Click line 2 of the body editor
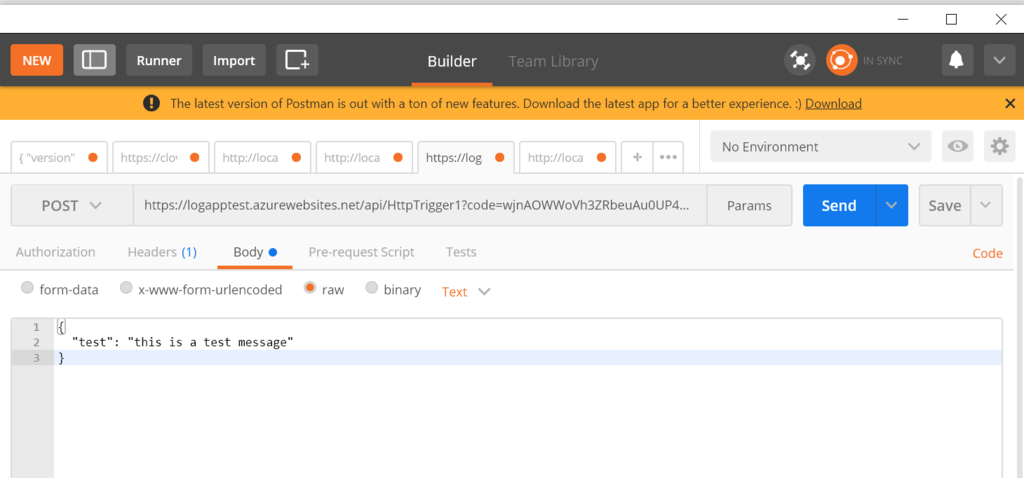Image resolution: width=1024 pixels, height=478 pixels. 528,342
